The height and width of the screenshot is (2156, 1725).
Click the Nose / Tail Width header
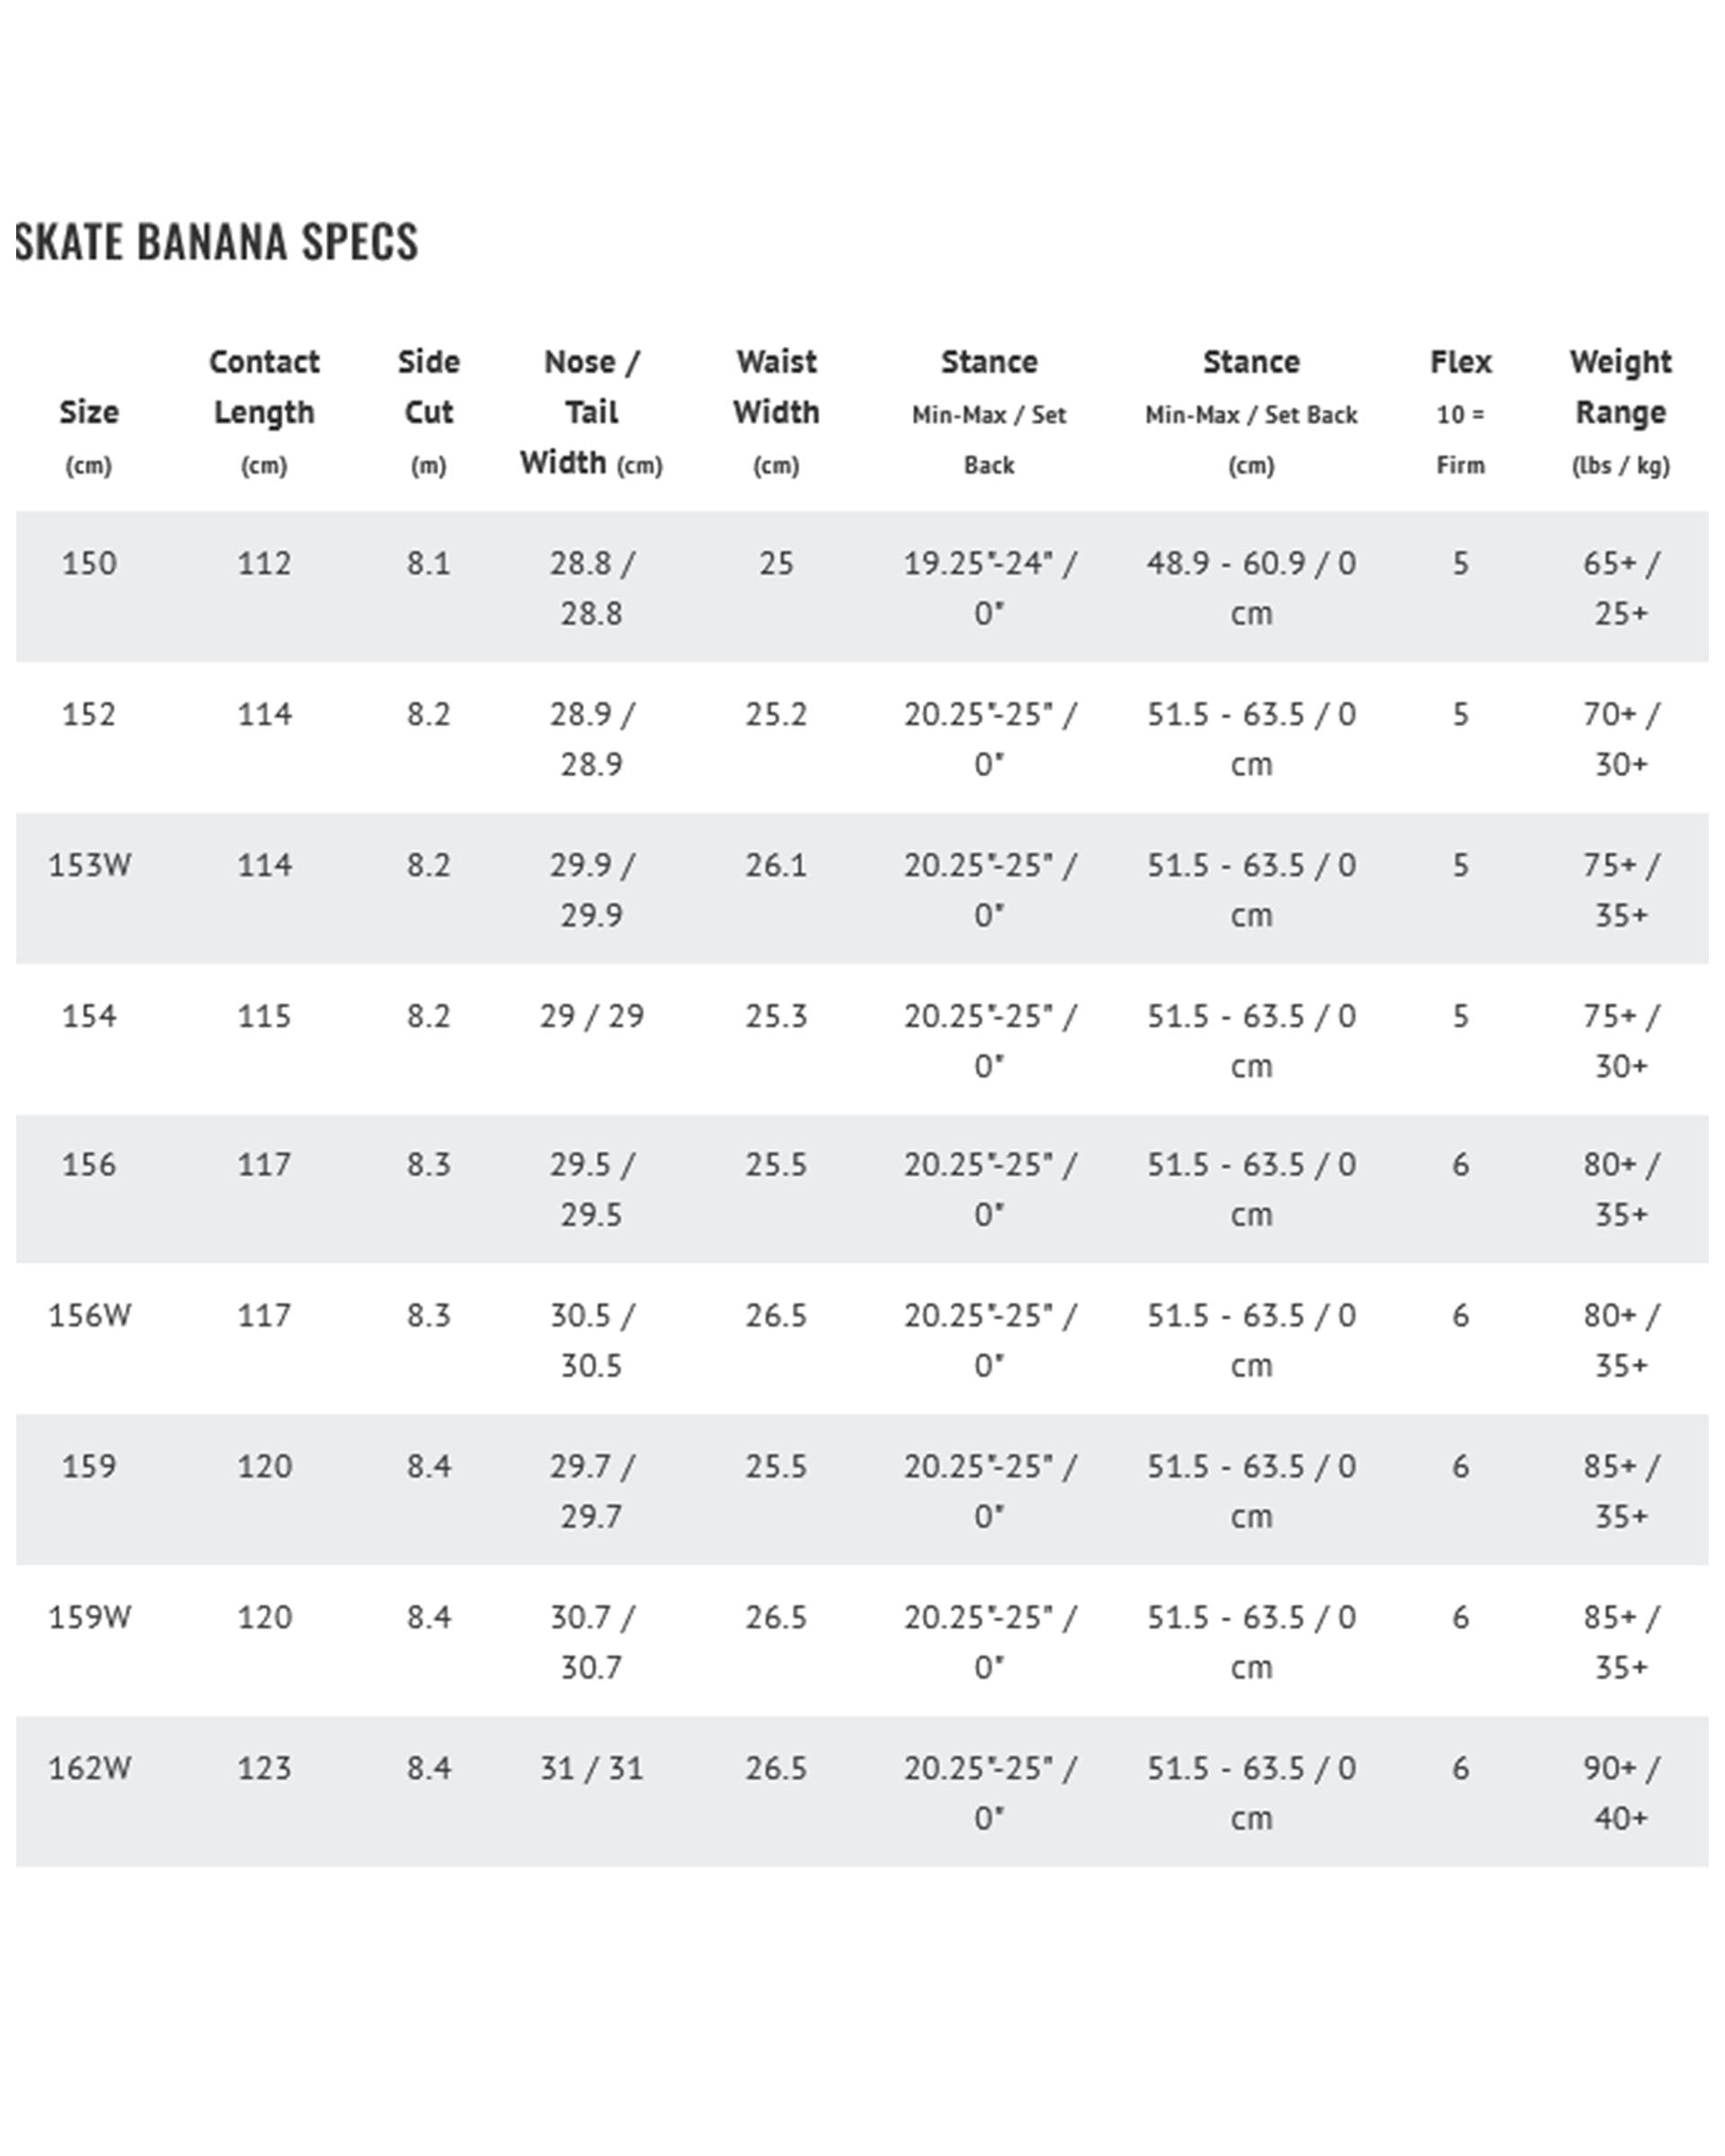(591, 412)
